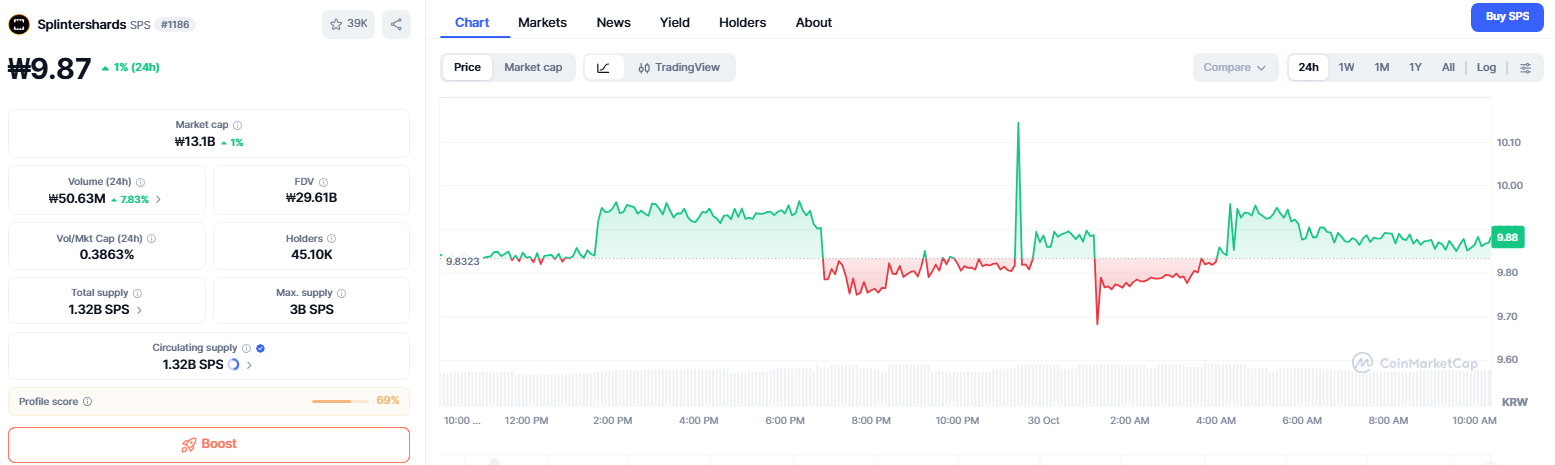Click the Profile score info icon
The height and width of the screenshot is (465, 1555).
[x=88, y=402]
